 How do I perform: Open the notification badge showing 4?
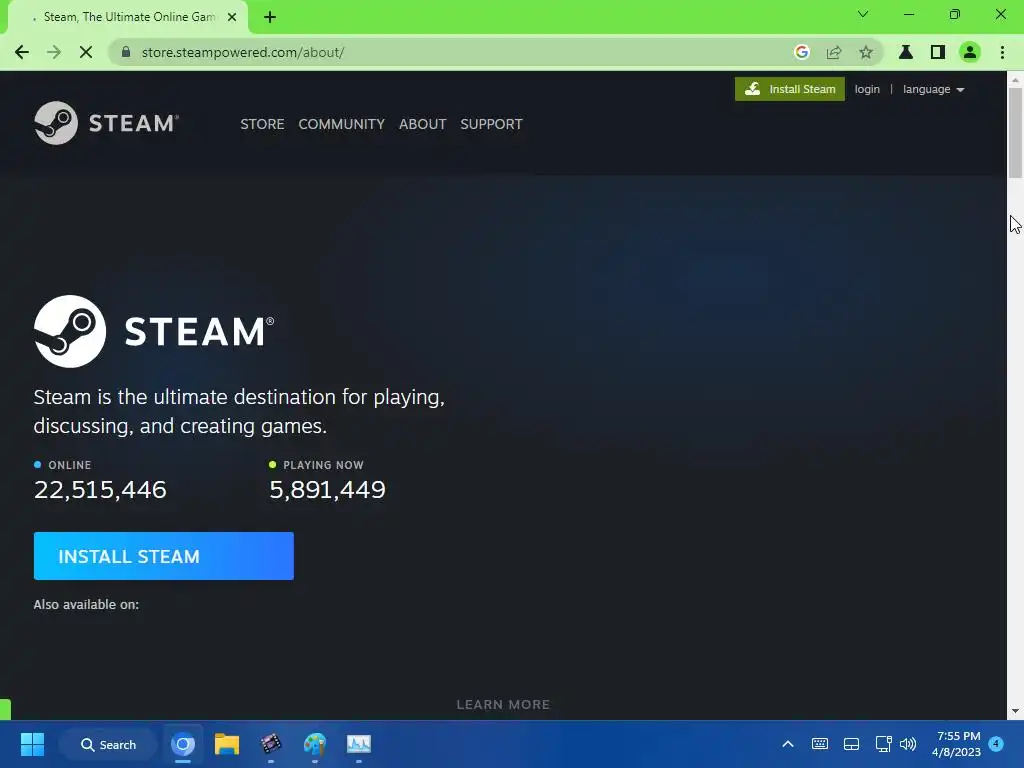pos(996,743)
